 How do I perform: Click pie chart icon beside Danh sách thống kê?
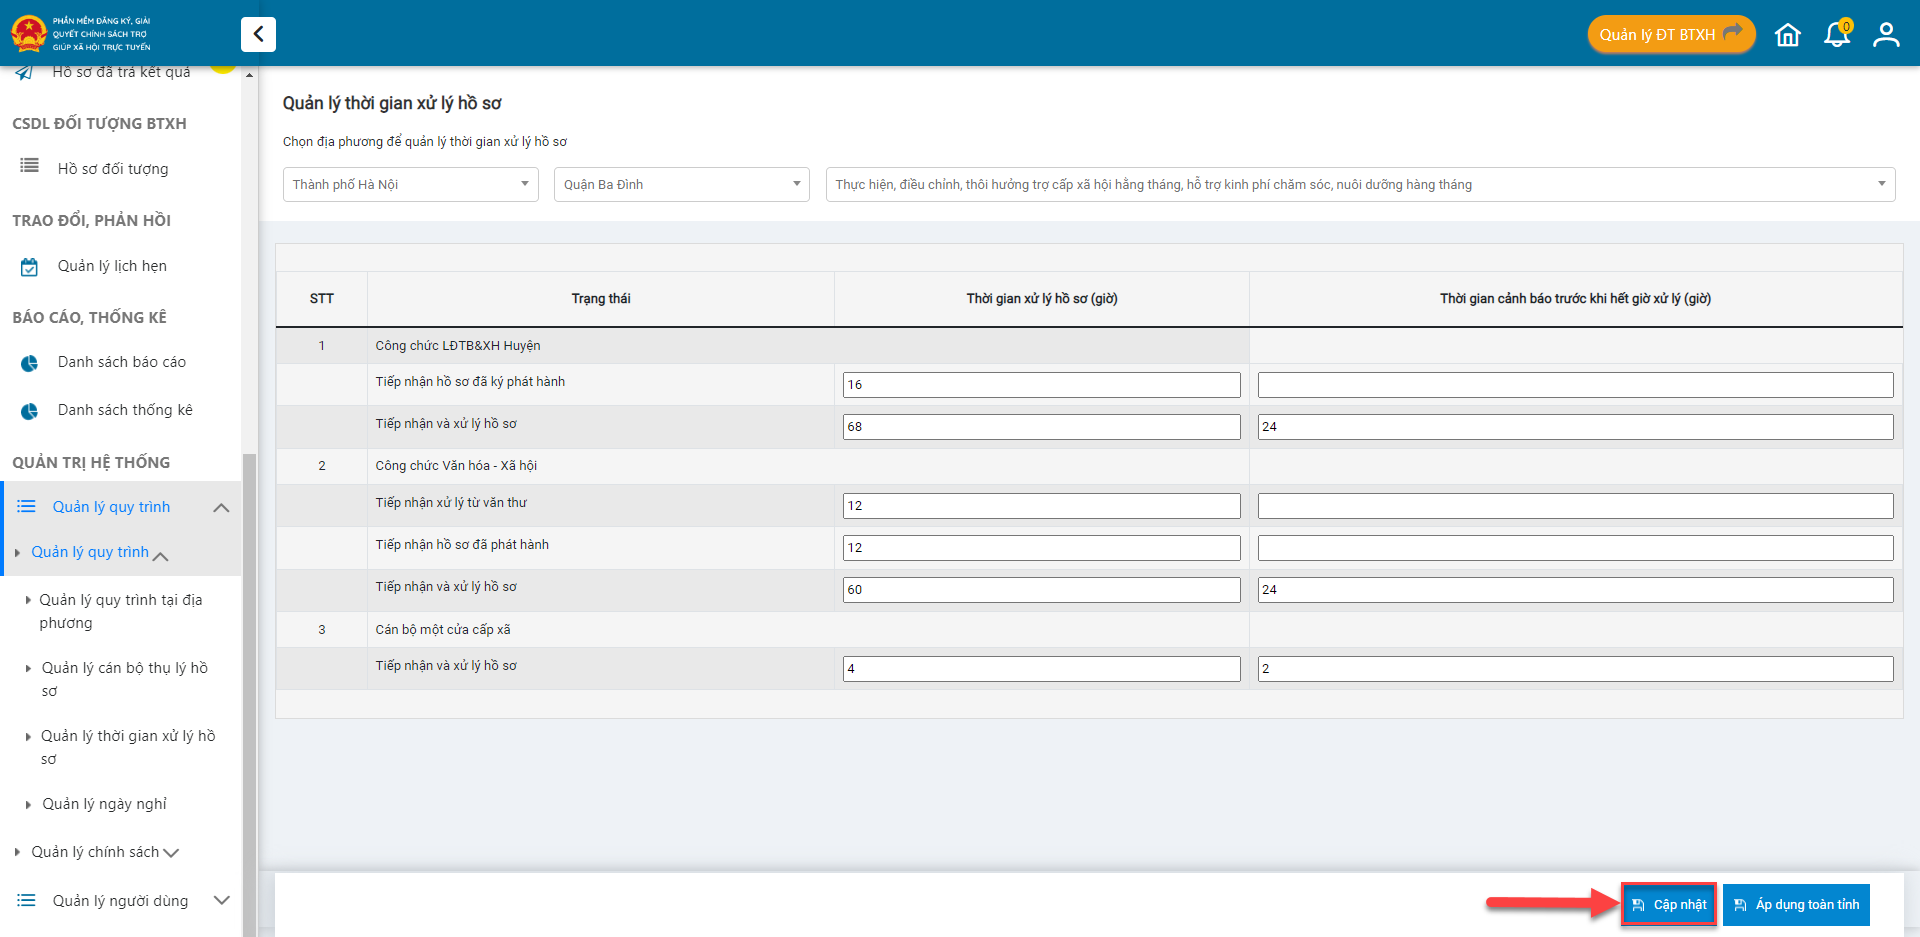pyautogui.click(x=30, y=411)
